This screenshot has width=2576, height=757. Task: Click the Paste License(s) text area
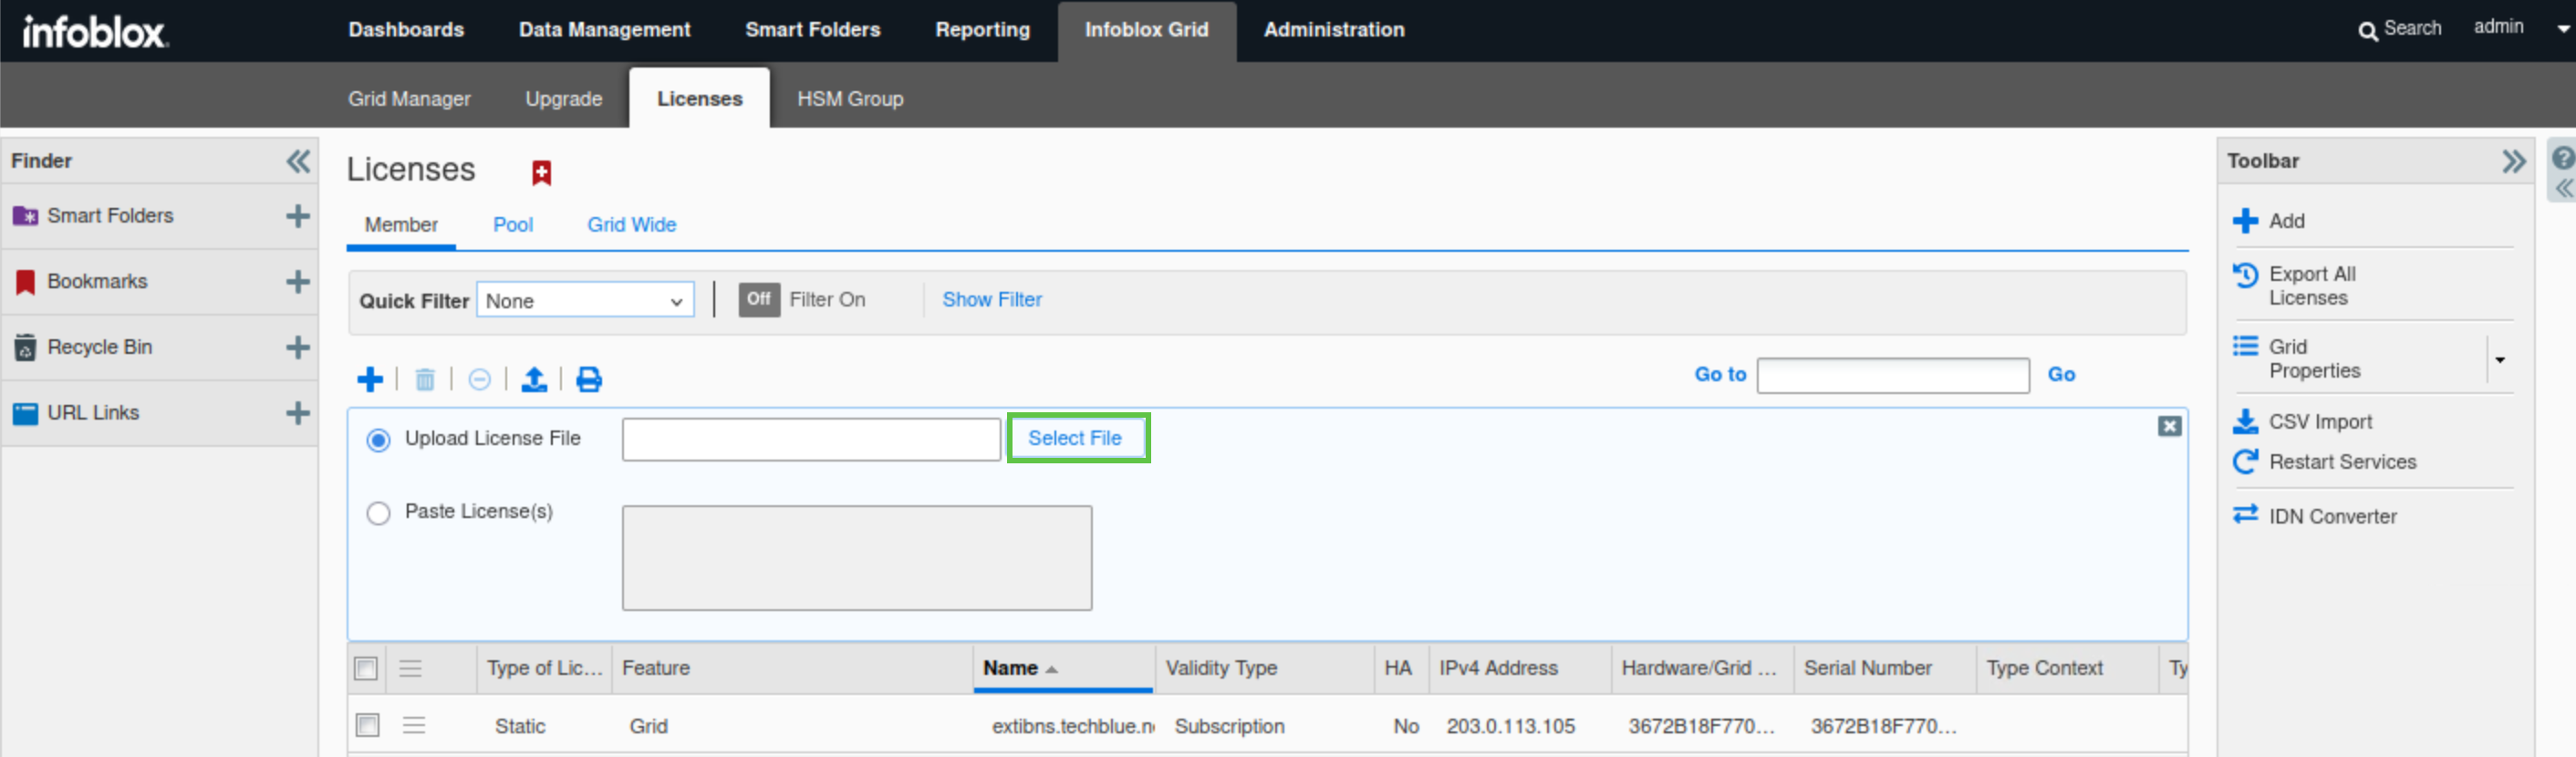(857, 558)
